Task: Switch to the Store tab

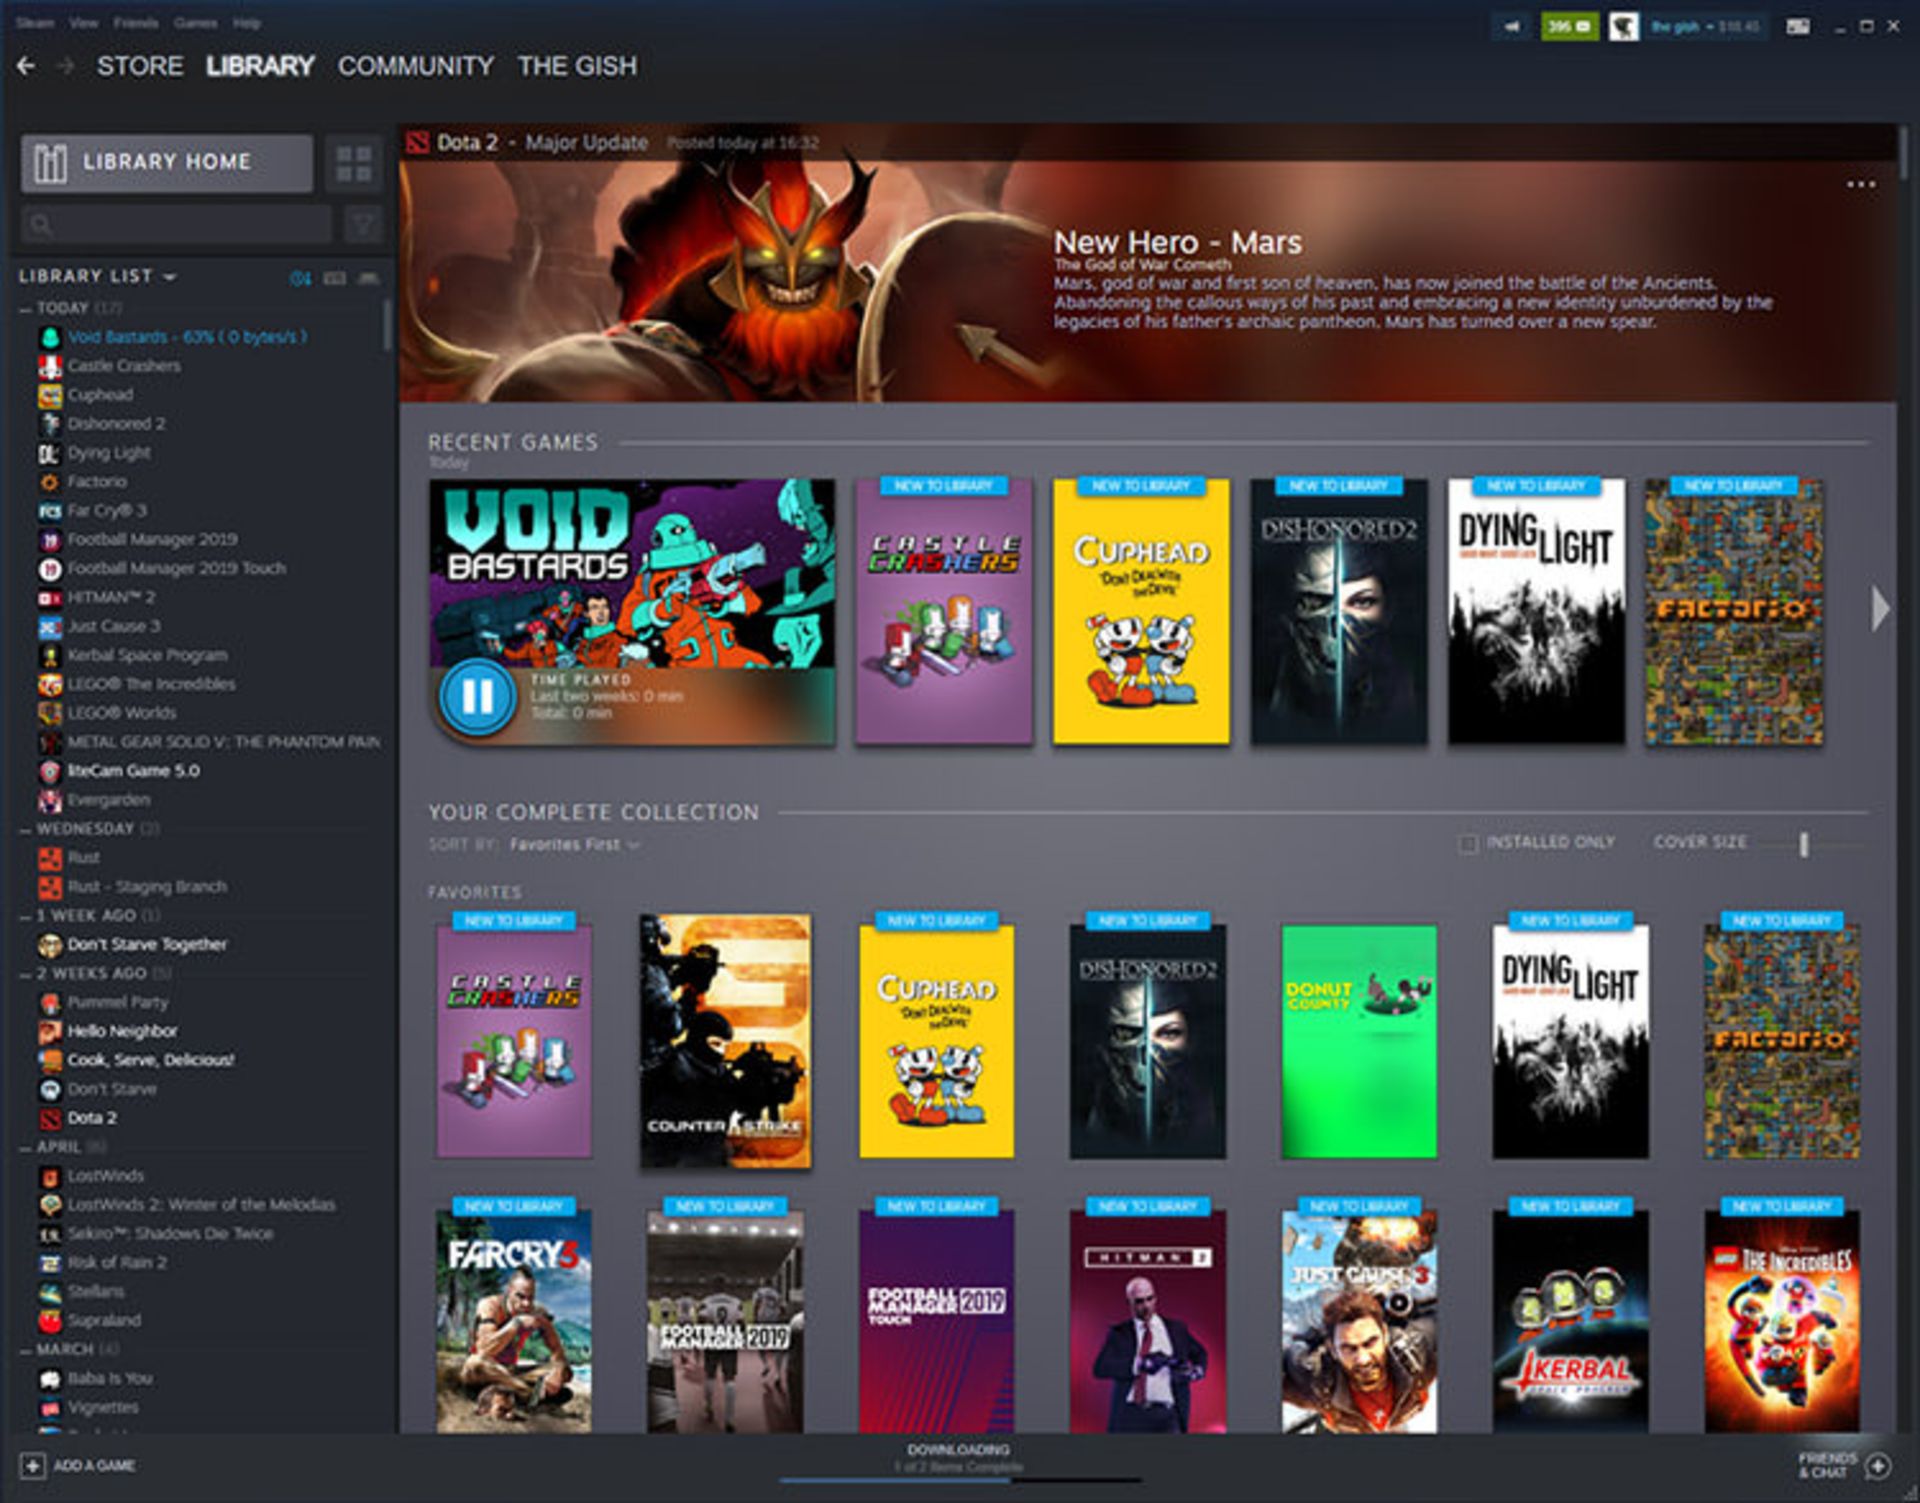Action: [x=140, y=65]
